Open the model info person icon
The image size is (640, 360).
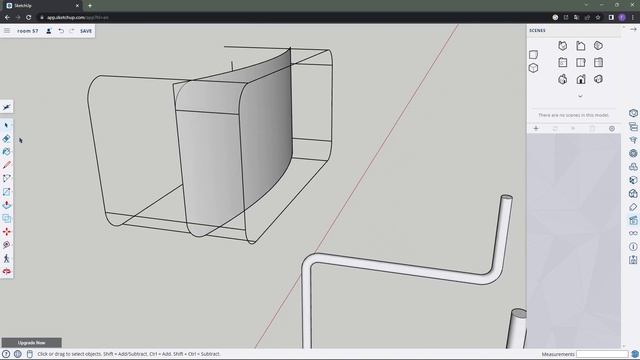(x=49, y=31)
